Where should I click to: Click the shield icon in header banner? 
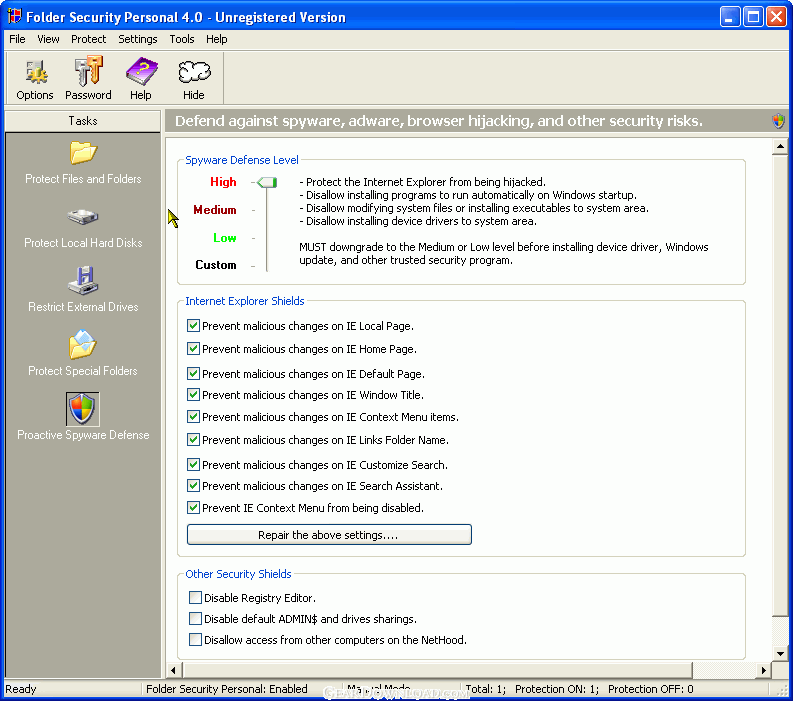click(778, 121)
